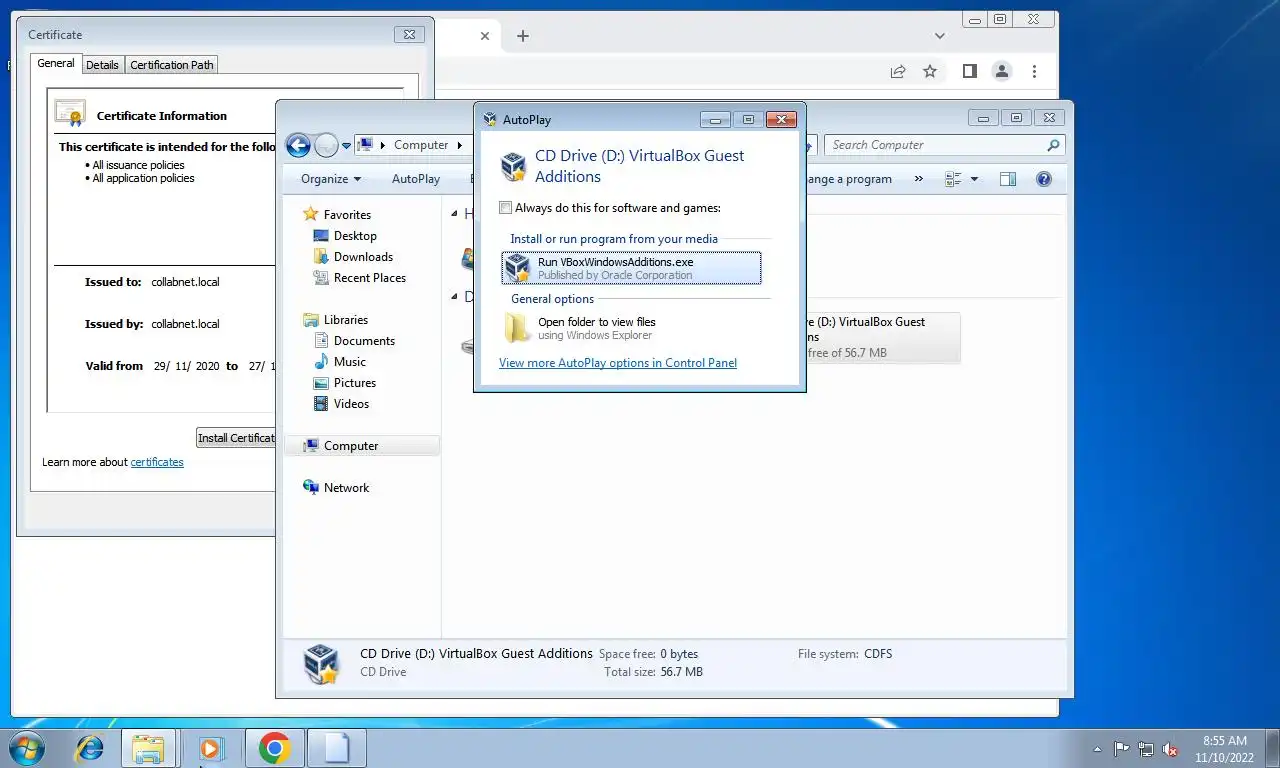The width and height of the screenshot is (1280, 768).
Task: Open Chrome profile avatar
Action: (1001, 71)
